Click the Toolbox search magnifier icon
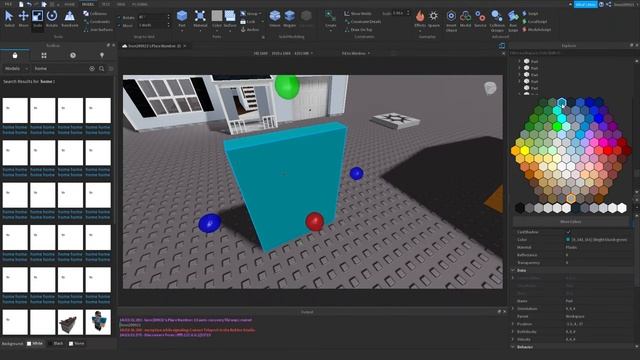The image size is (640, 360). coord(101,69)
